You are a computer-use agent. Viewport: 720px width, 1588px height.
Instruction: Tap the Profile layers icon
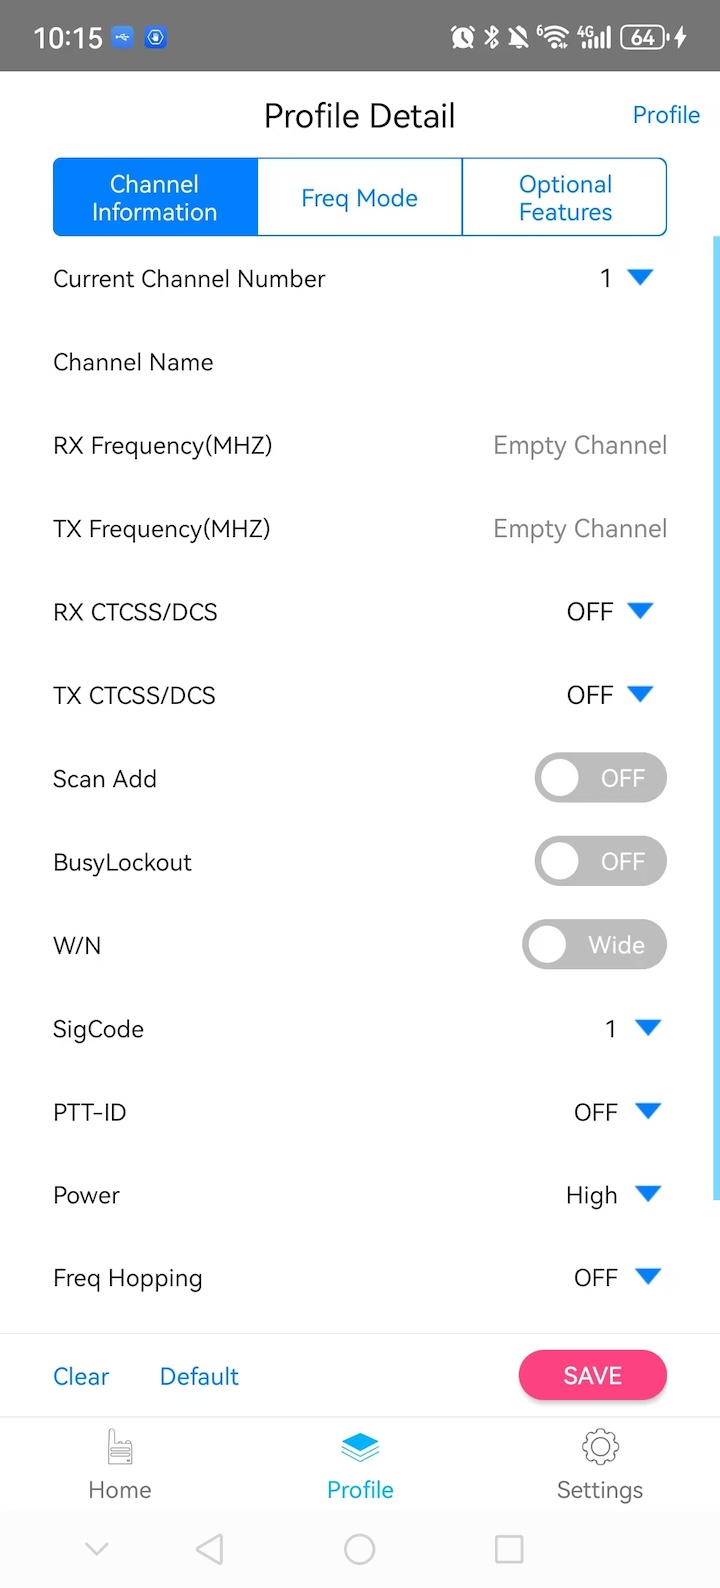tap(360, 1447)
